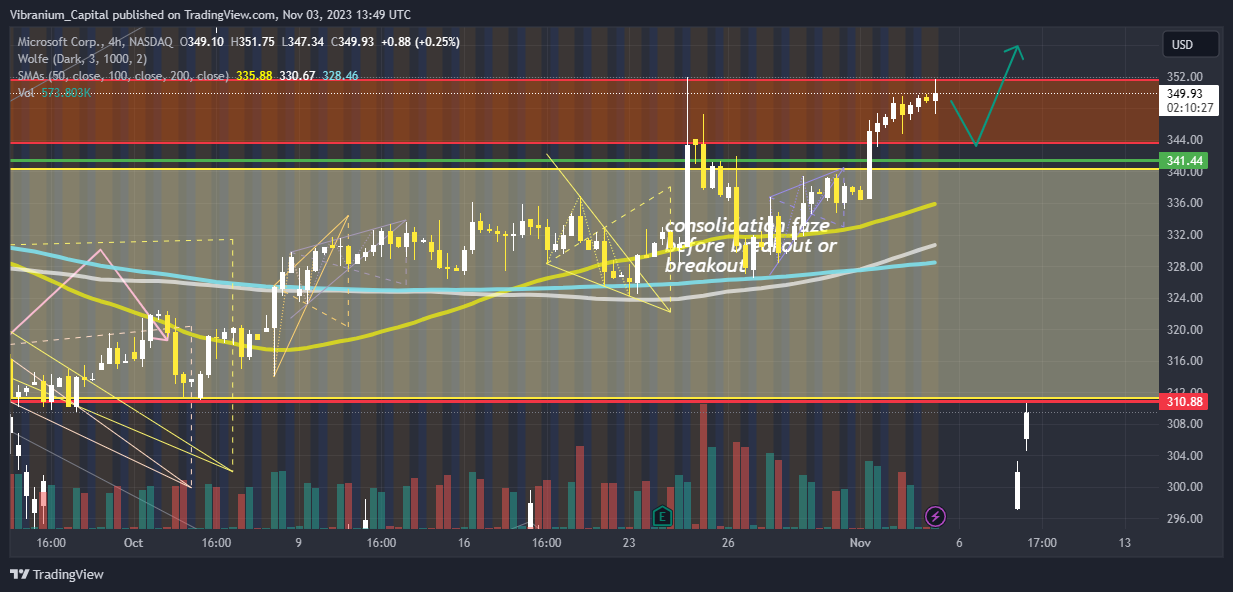The image size is (1233, 592).
Task: Click the 316.00 price axis label
Action: point(1184,361)
